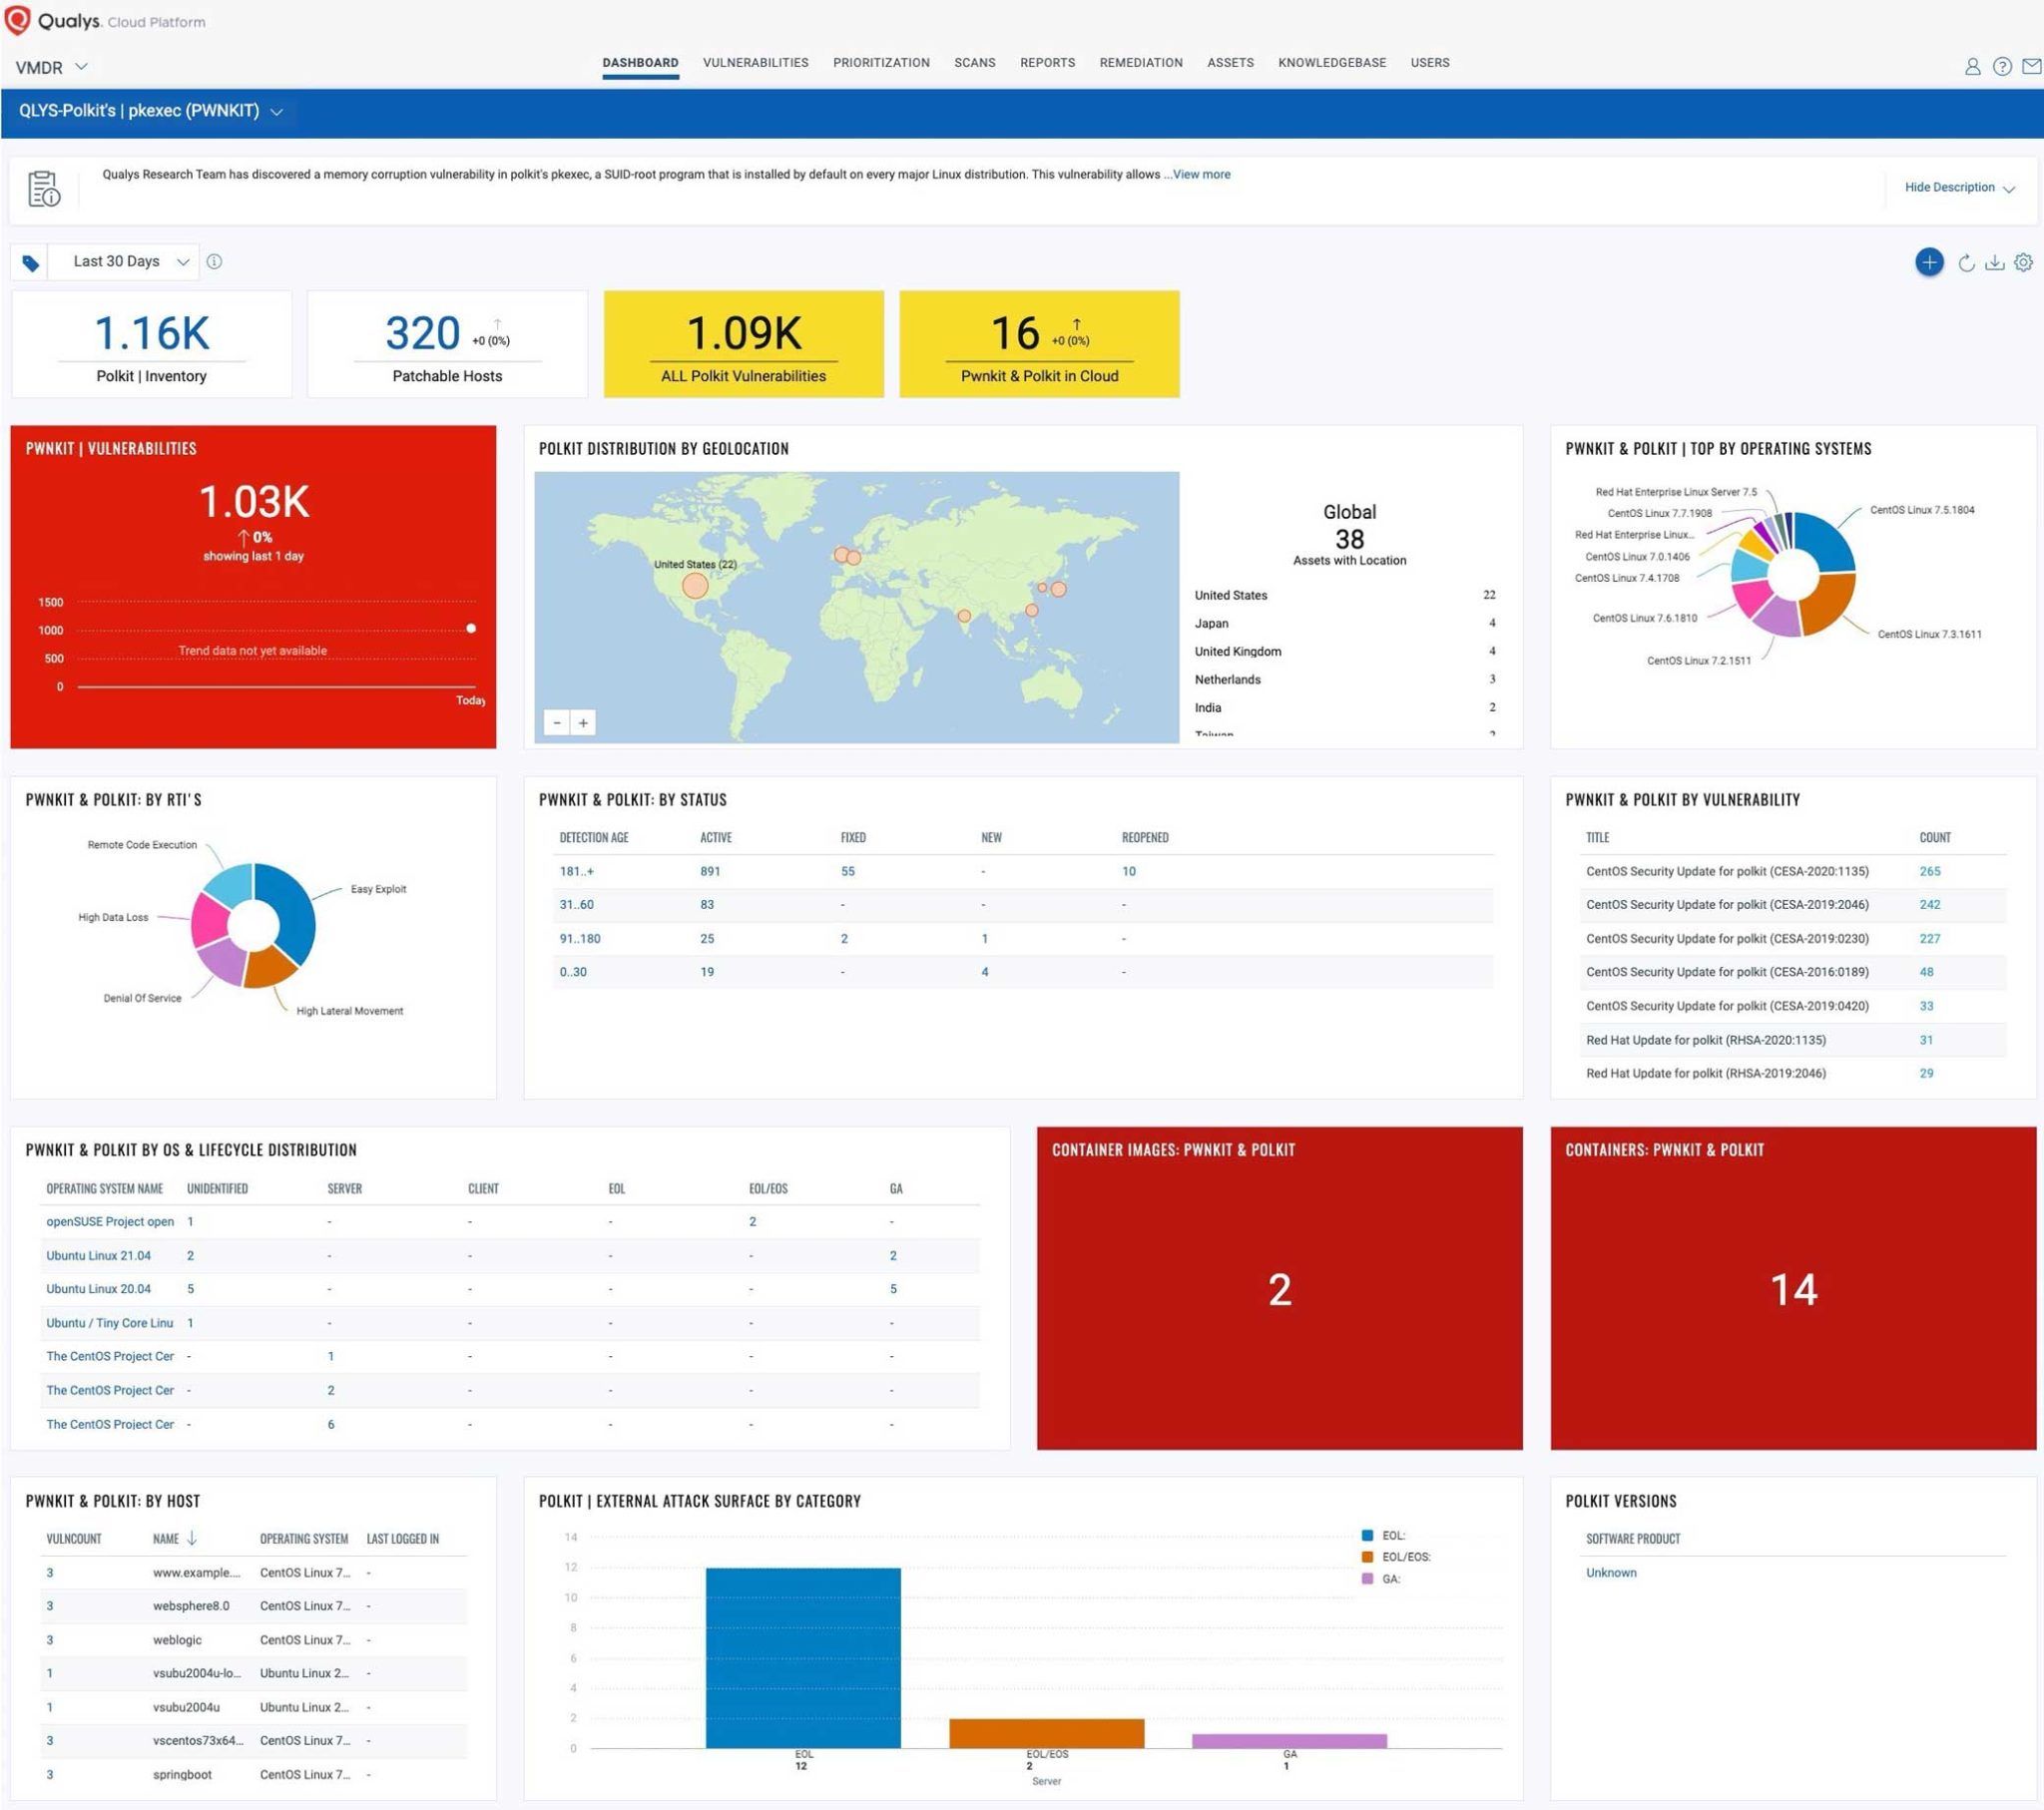The width and height of the screenshot is (2044, 1810).
Task: Zoom out on the geolocation map
Action: [557, 722]
